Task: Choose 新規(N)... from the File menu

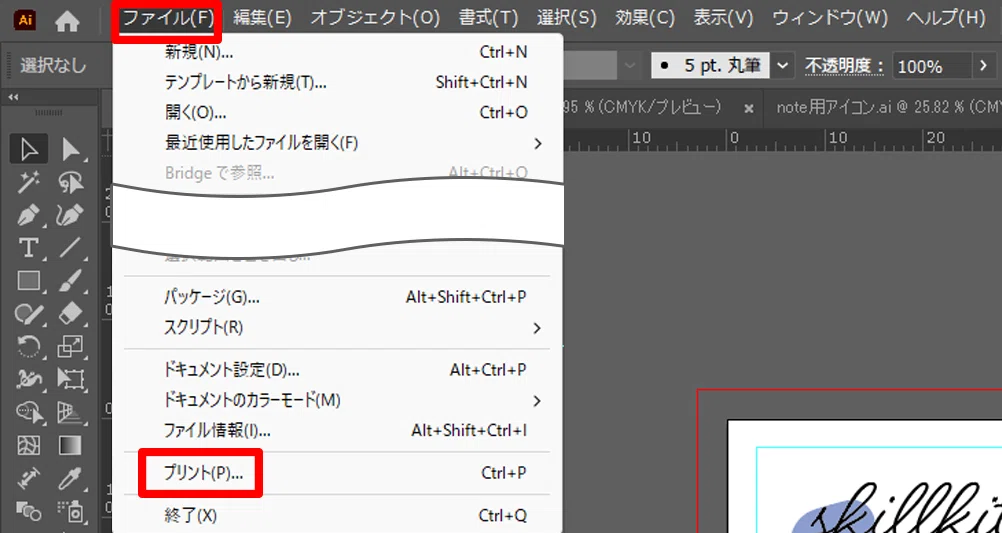Action: tap(337, 52)
